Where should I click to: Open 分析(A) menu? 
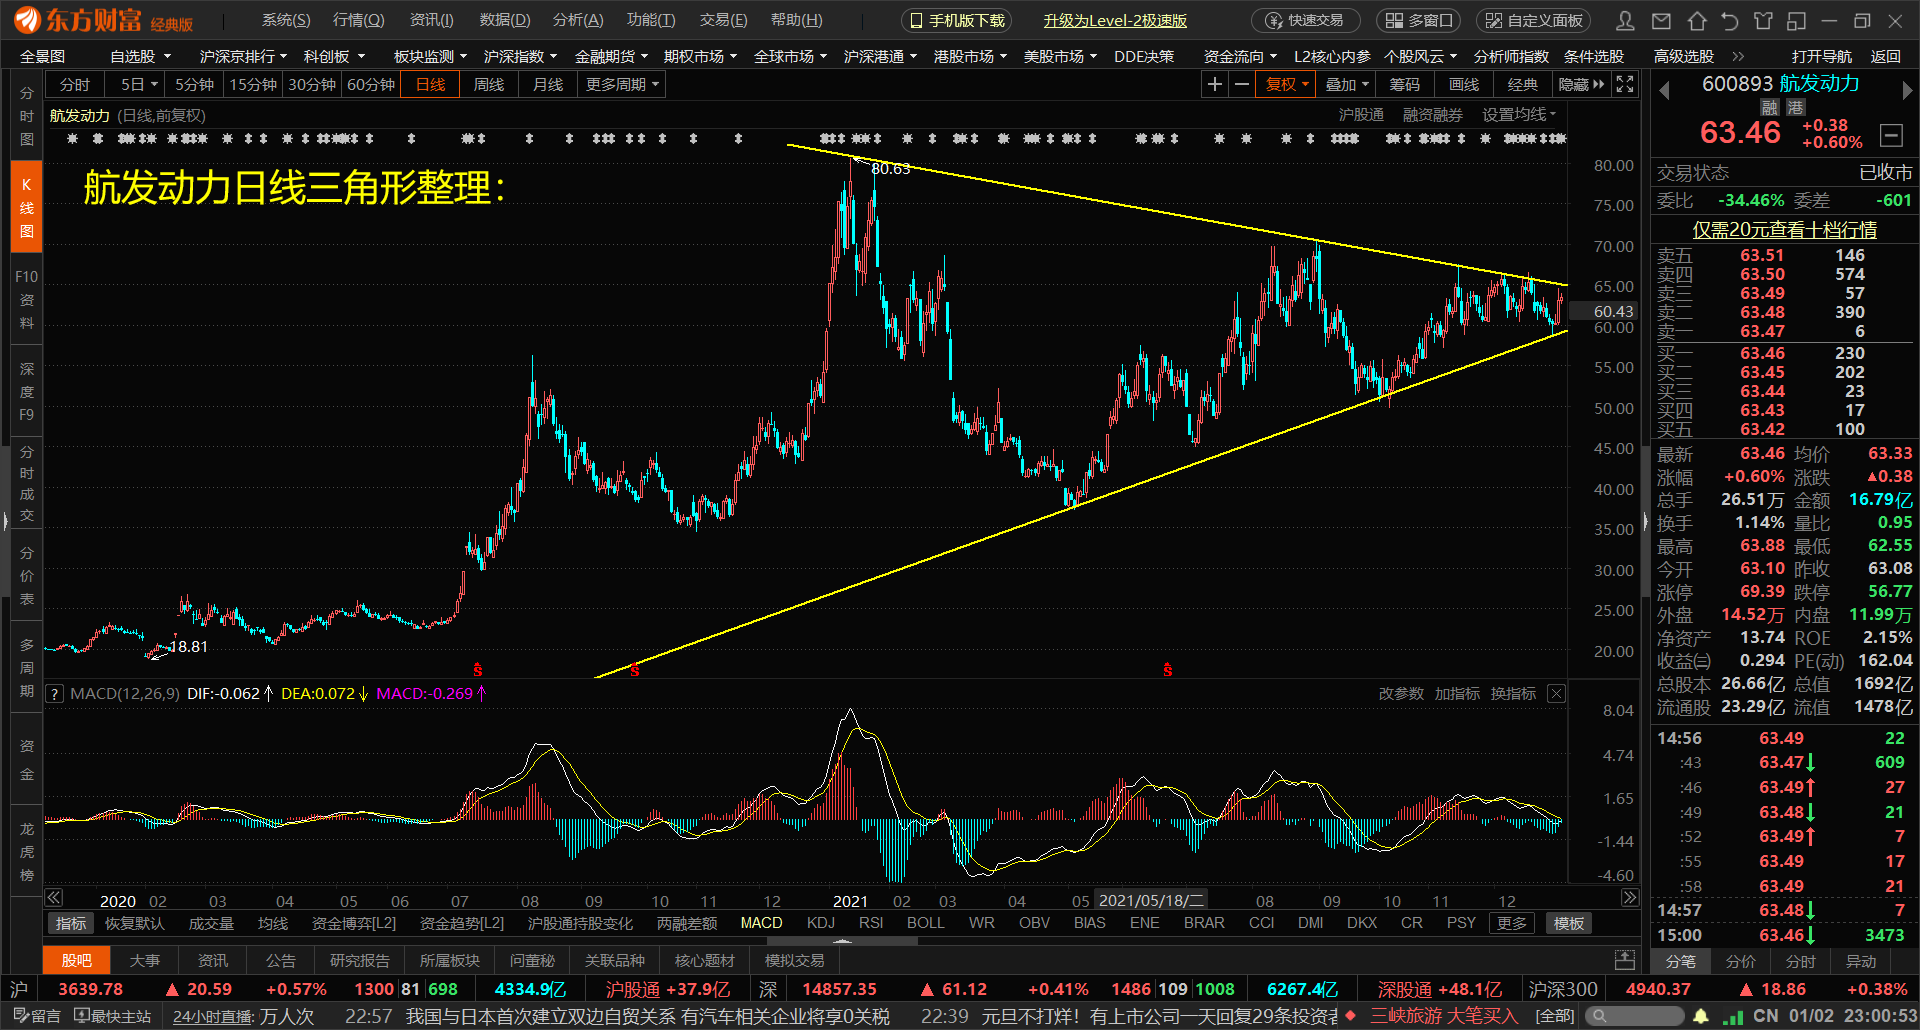(x=578, y=21)
